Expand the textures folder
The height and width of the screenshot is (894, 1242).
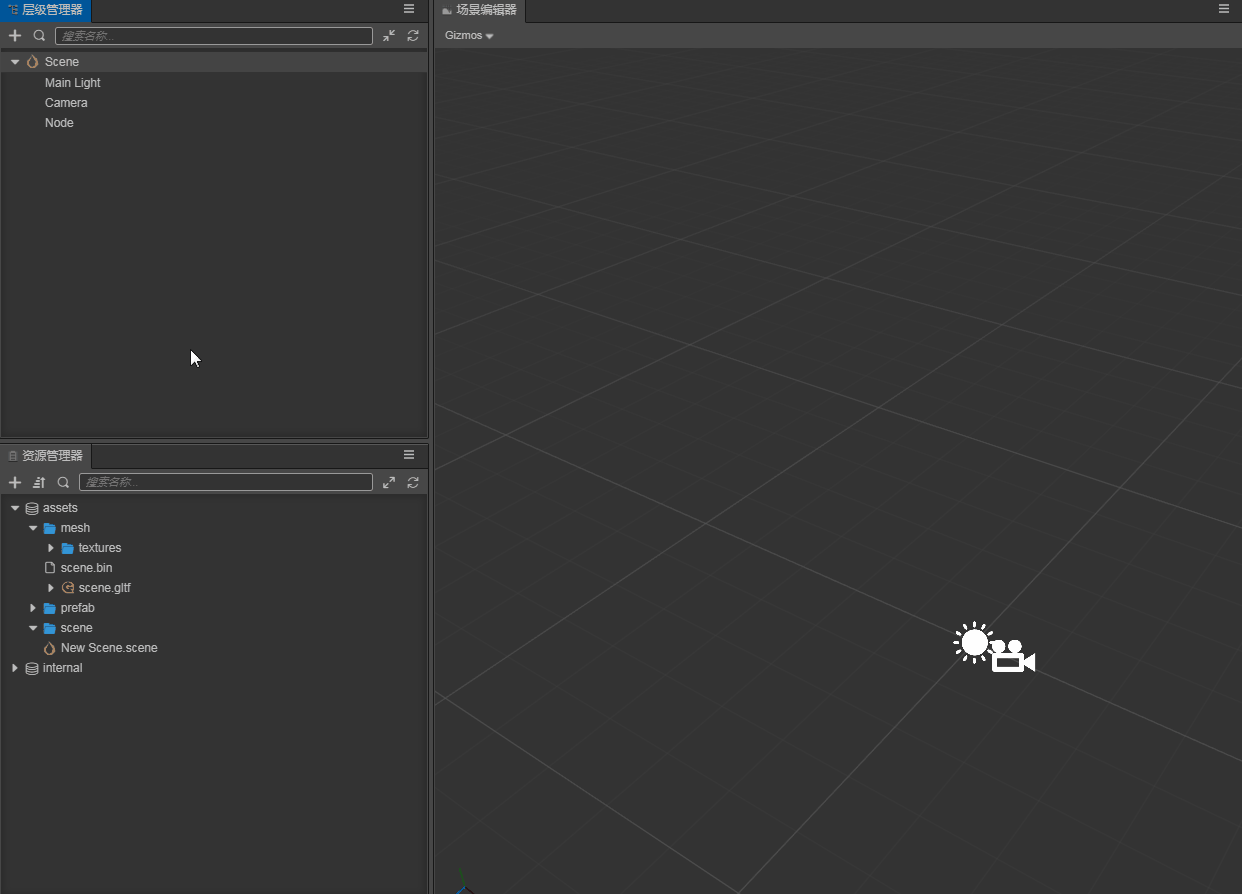coord(51,548)
